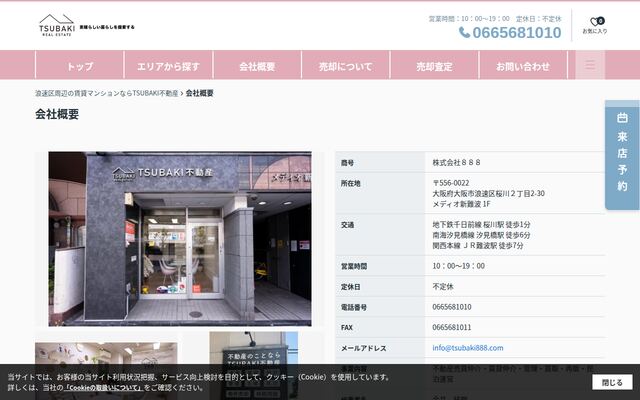Open エリアから探す menu item
This screenshot has height=400, width=640.
pyautogui.click(x=168, y=66)
